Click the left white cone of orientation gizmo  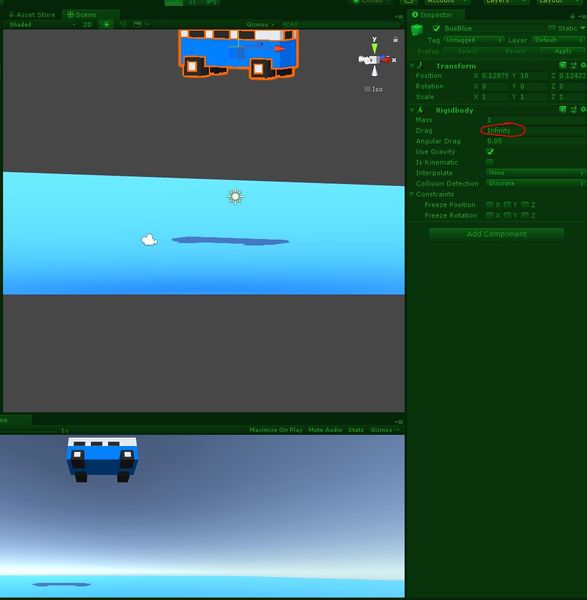(x=363, y=60)
